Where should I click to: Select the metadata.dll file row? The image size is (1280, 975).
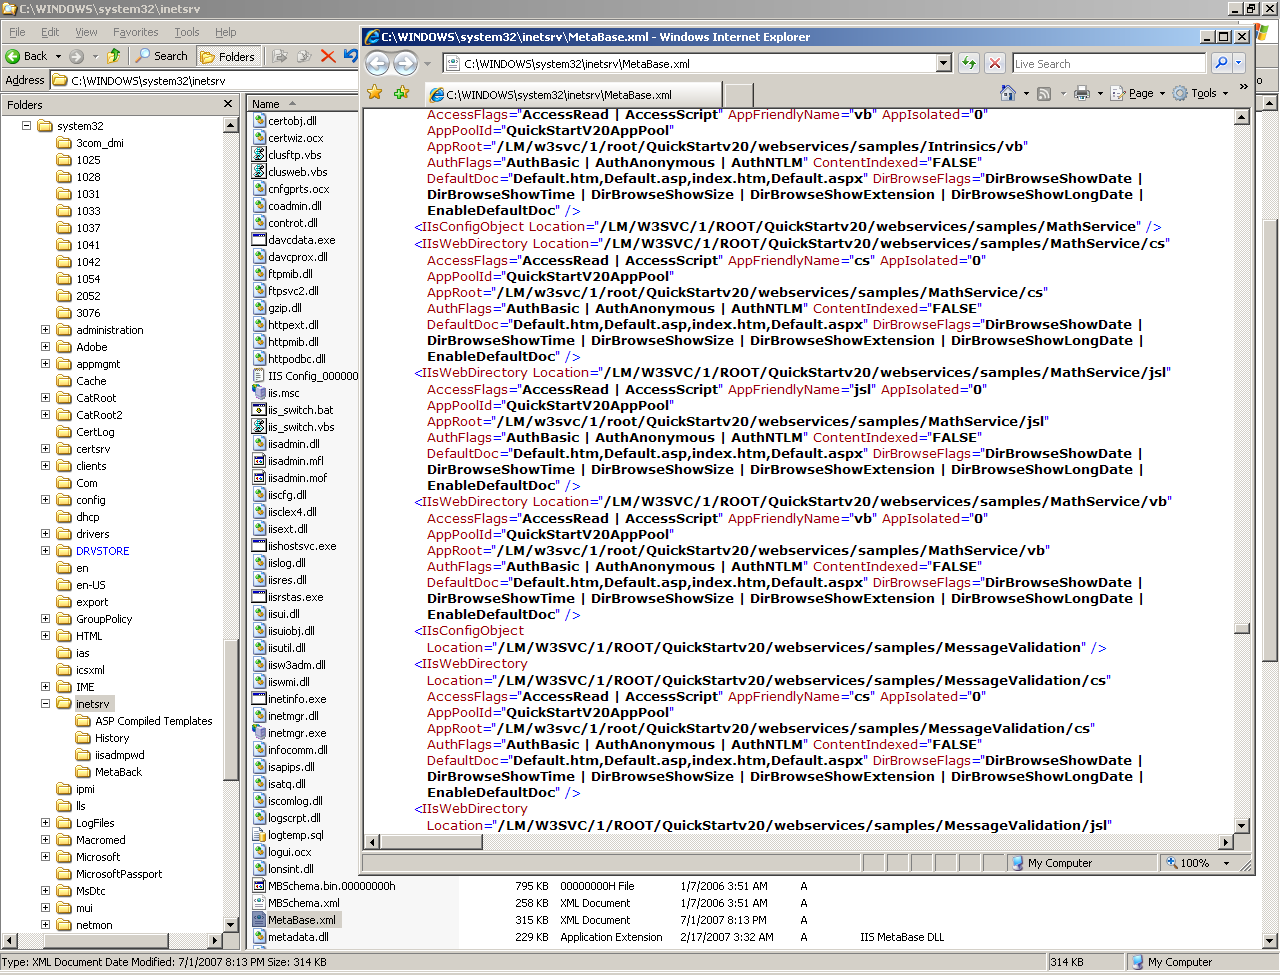298,937
